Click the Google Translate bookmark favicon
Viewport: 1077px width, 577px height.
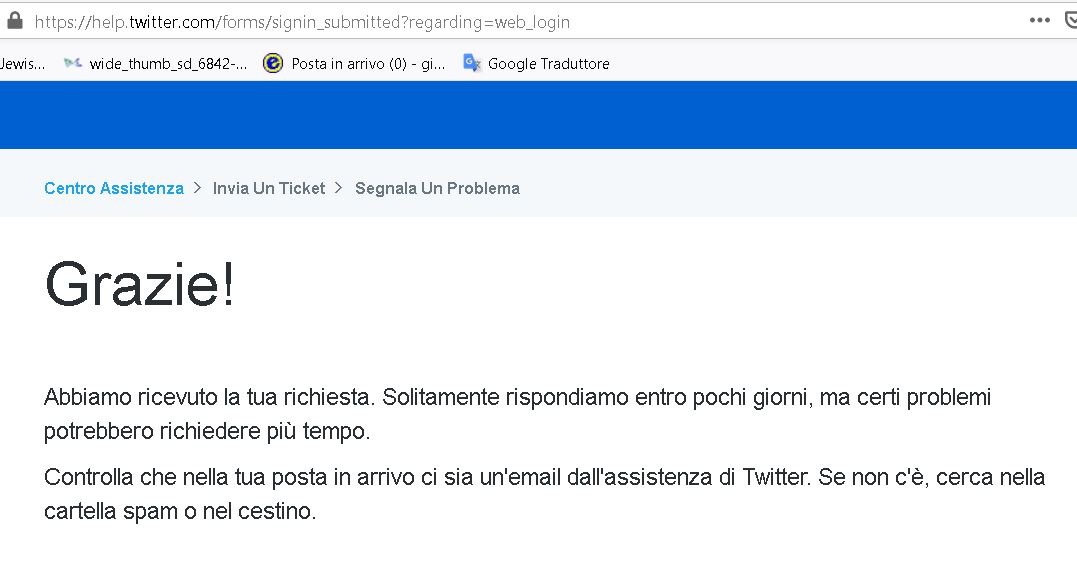pyautogui.click(x=472, y=63)
